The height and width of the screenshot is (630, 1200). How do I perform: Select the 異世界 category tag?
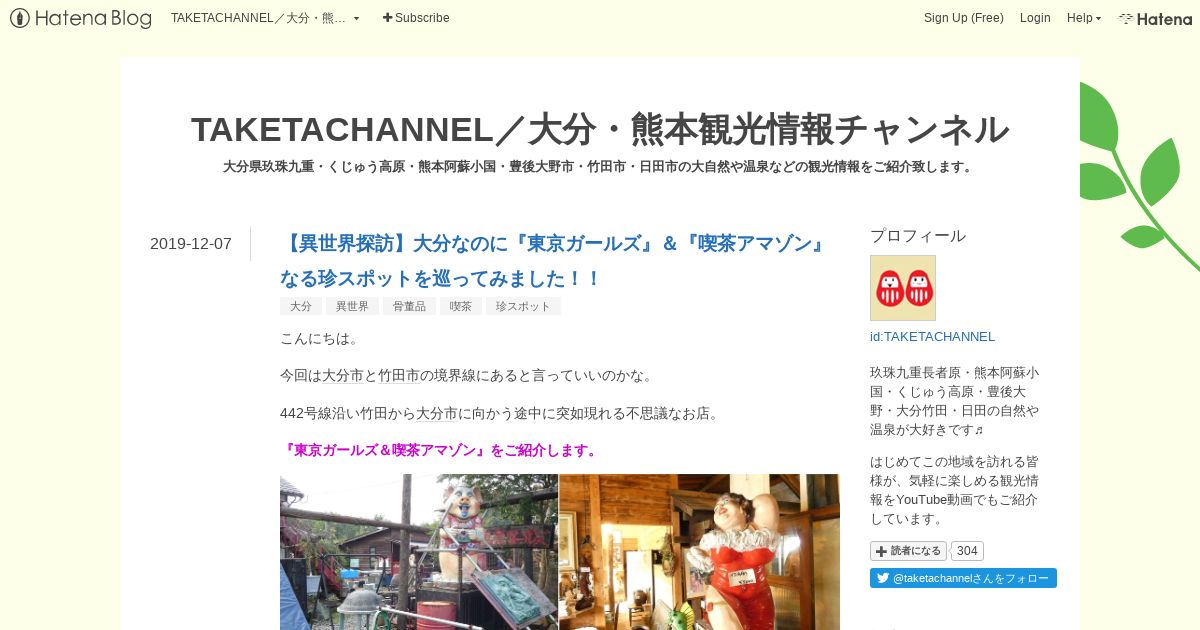(x=352, y=306)
